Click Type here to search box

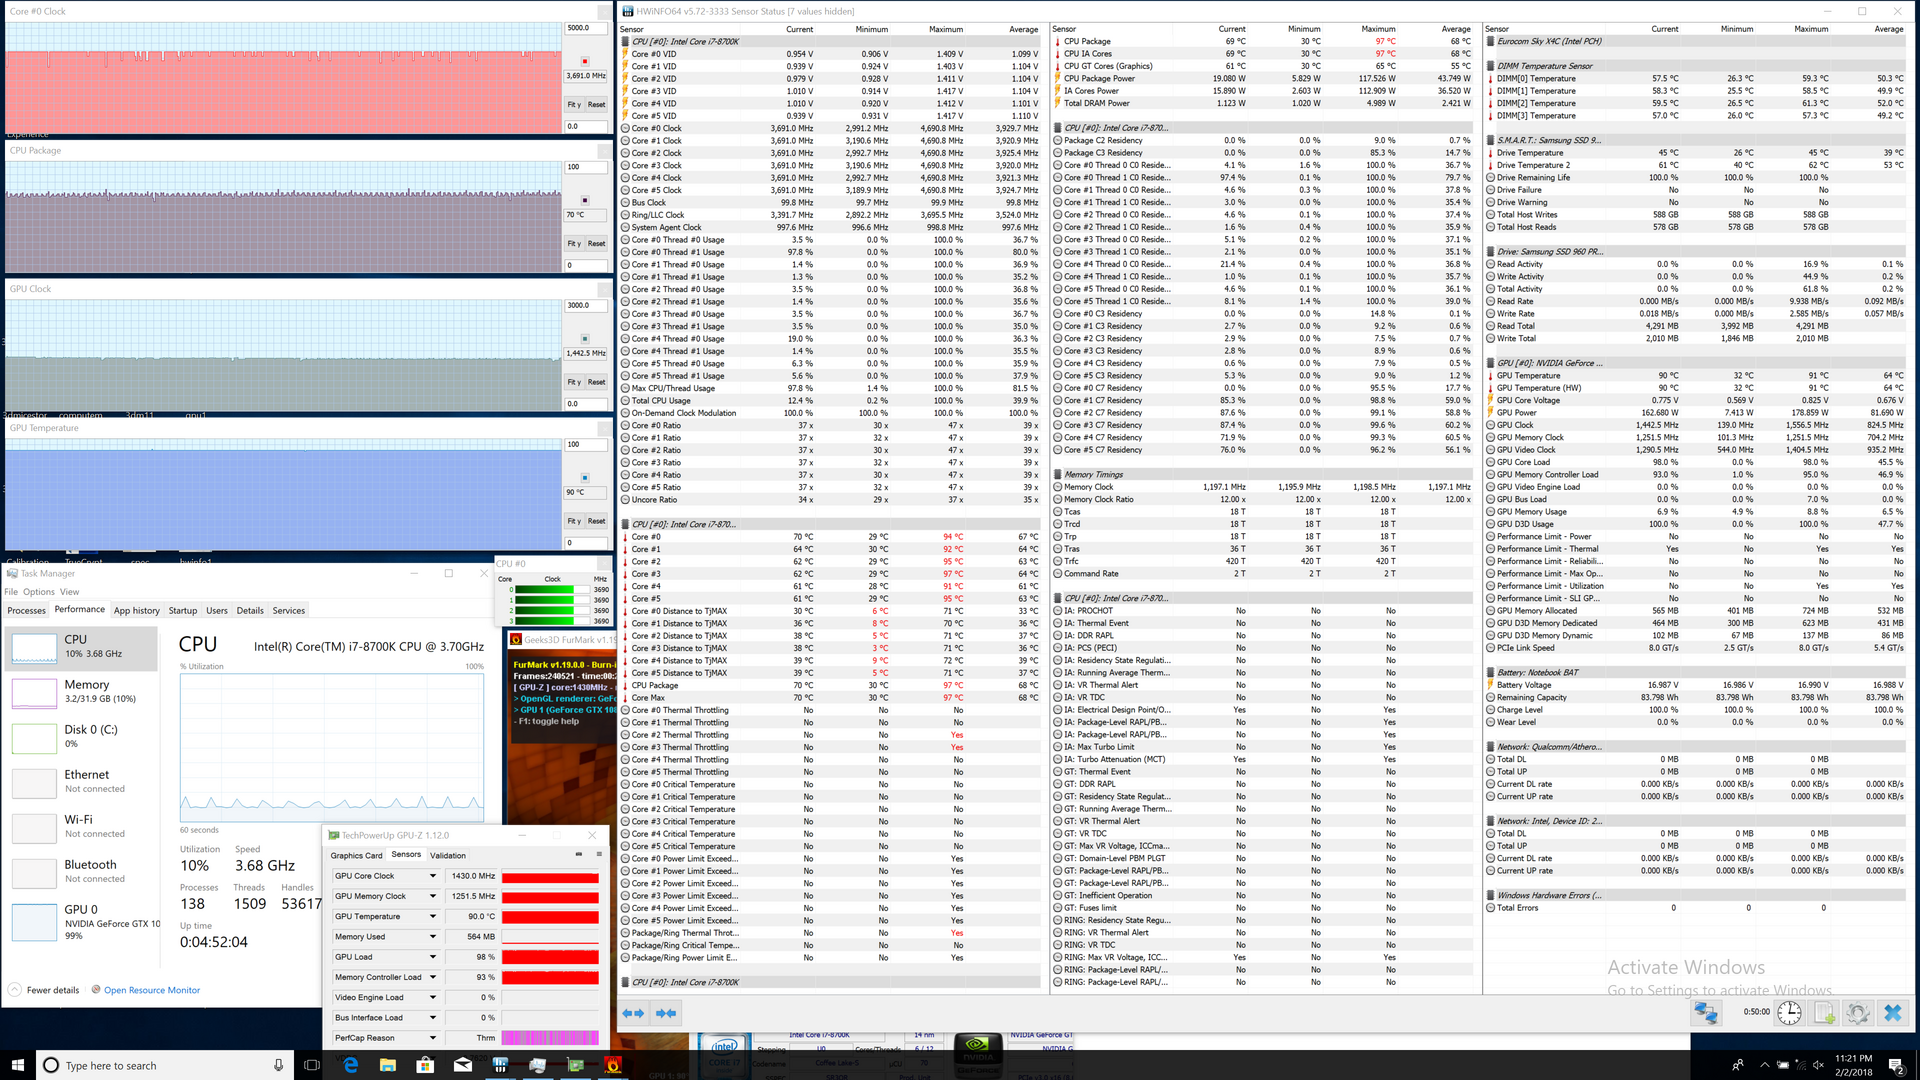(x=165, y=1065)
